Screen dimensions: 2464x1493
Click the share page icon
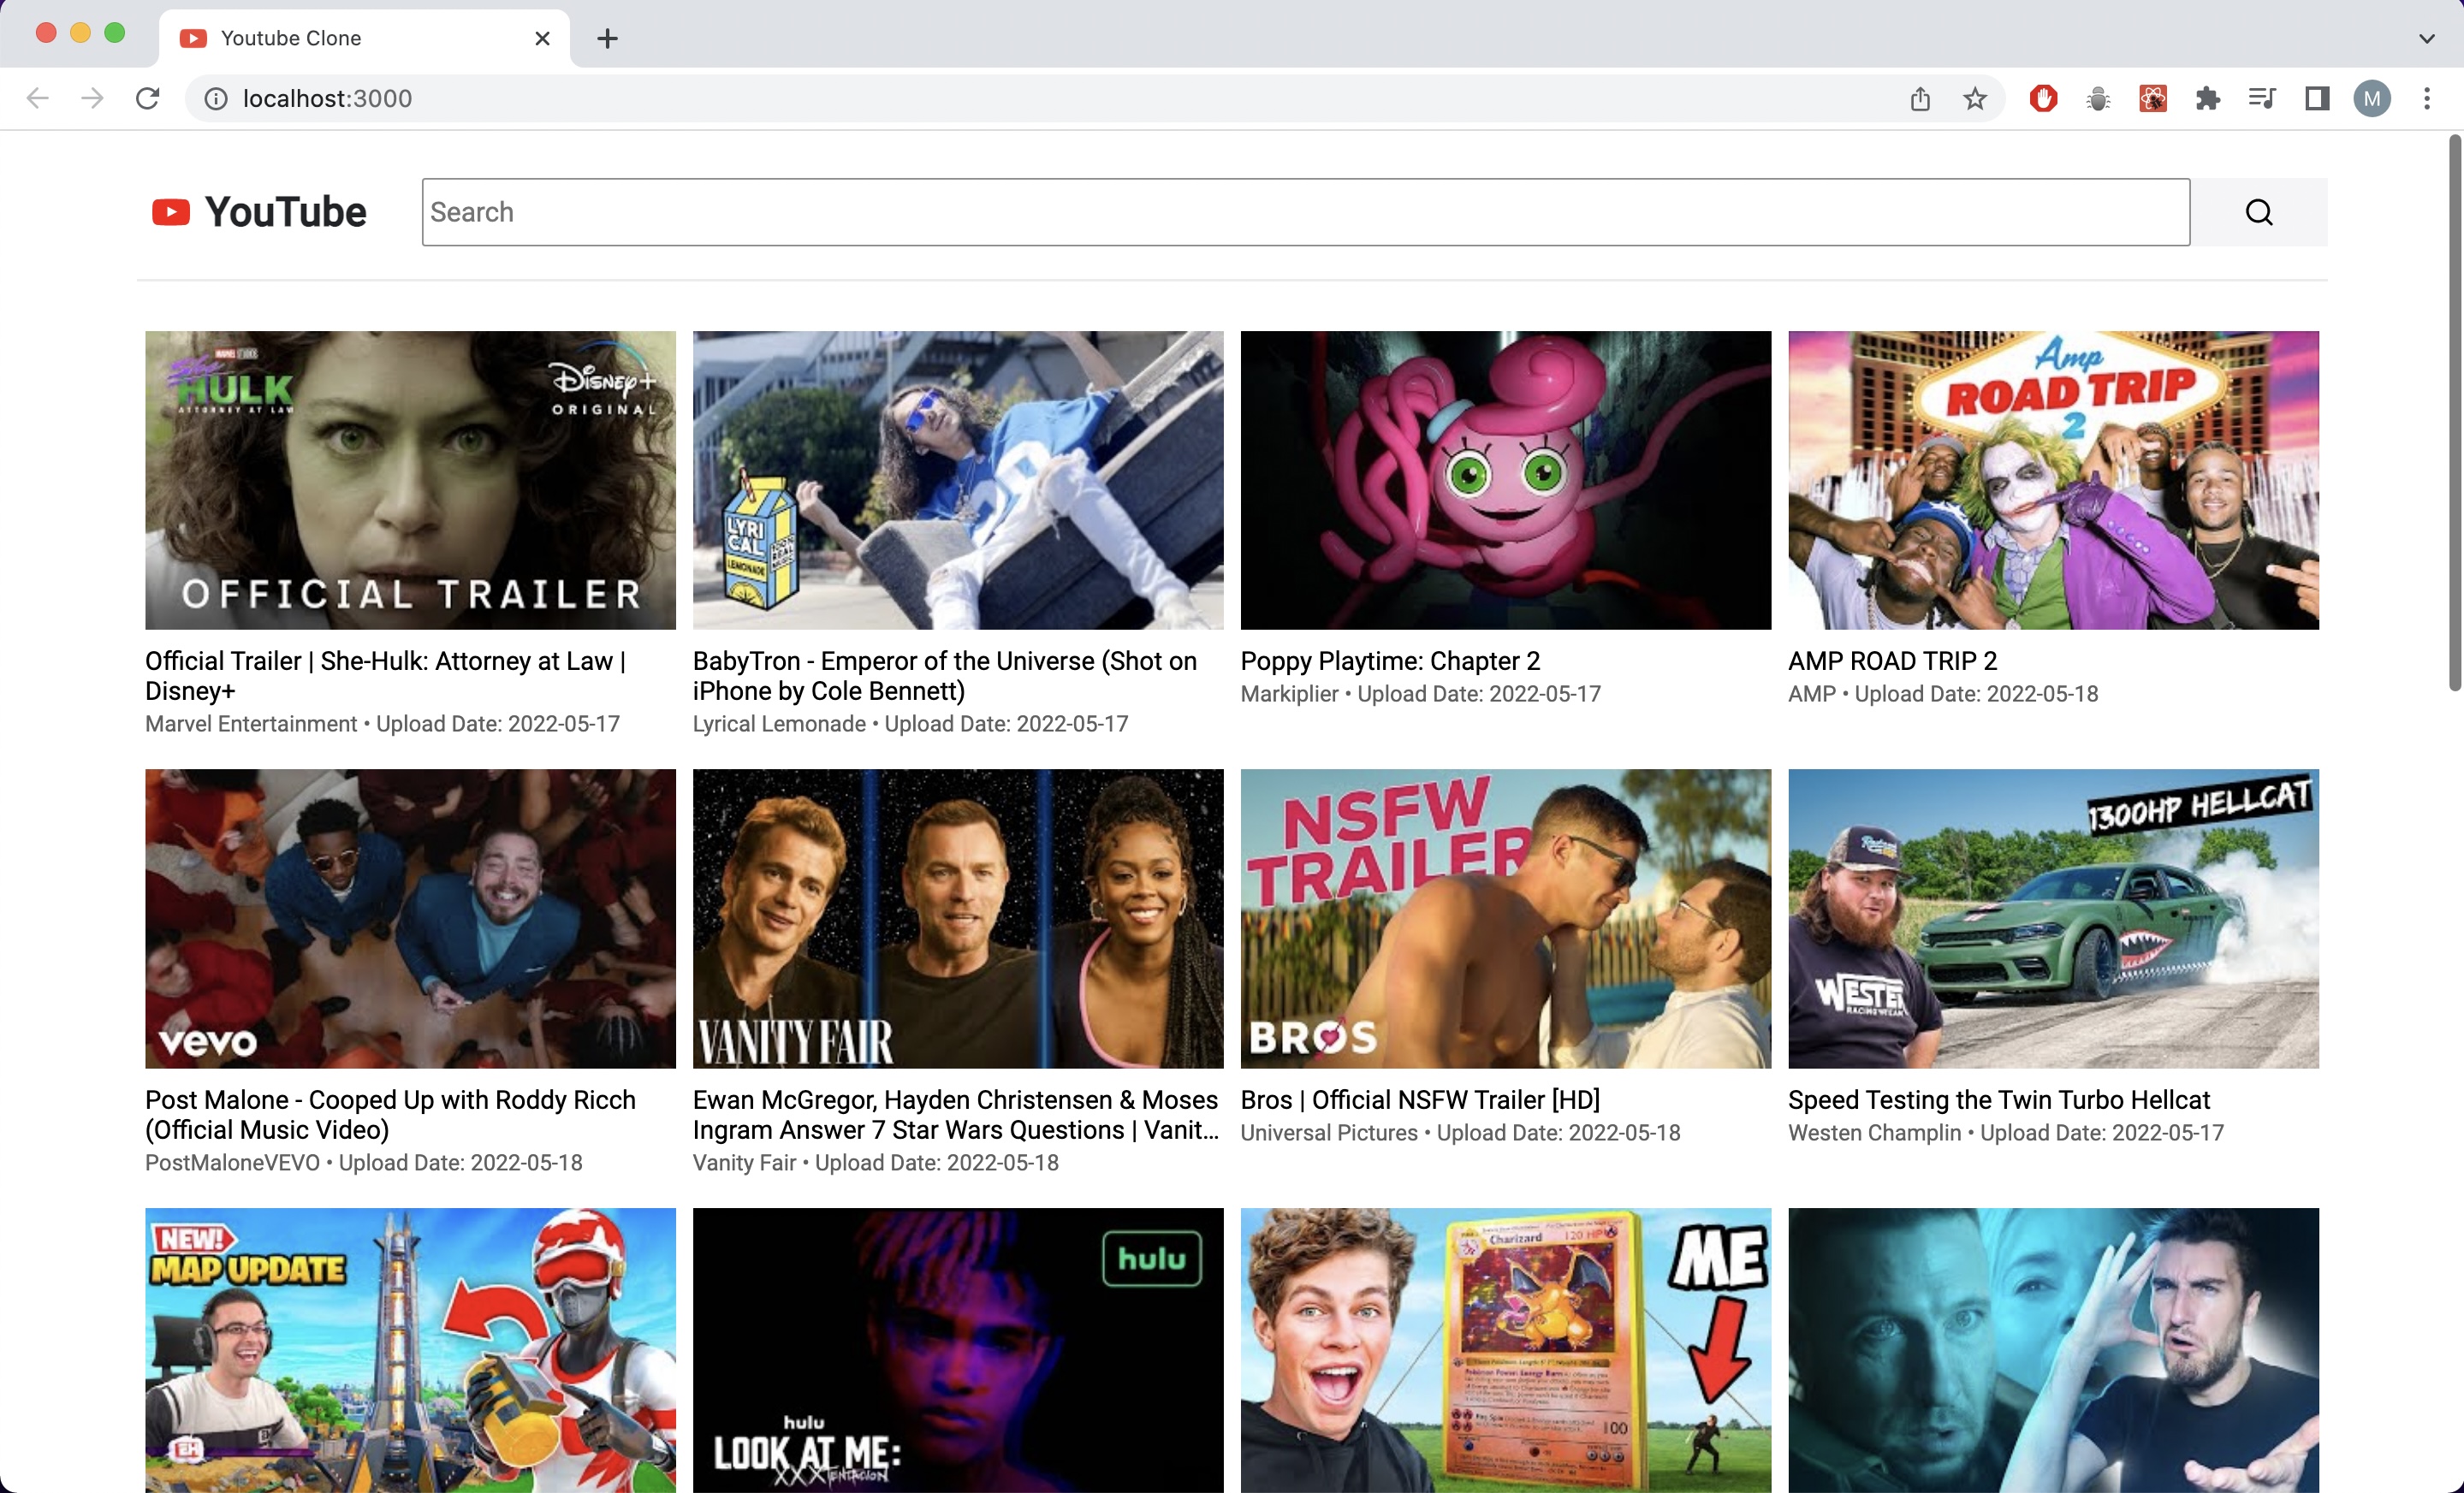pos(1920,98)
